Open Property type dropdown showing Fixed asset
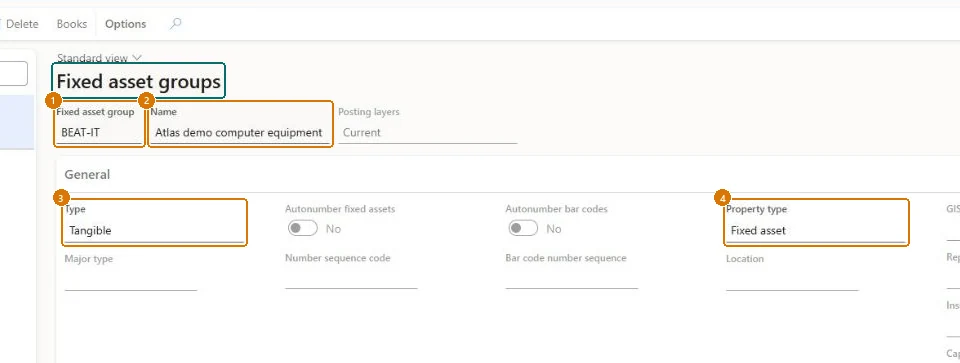960x363 pixels. 816,231
